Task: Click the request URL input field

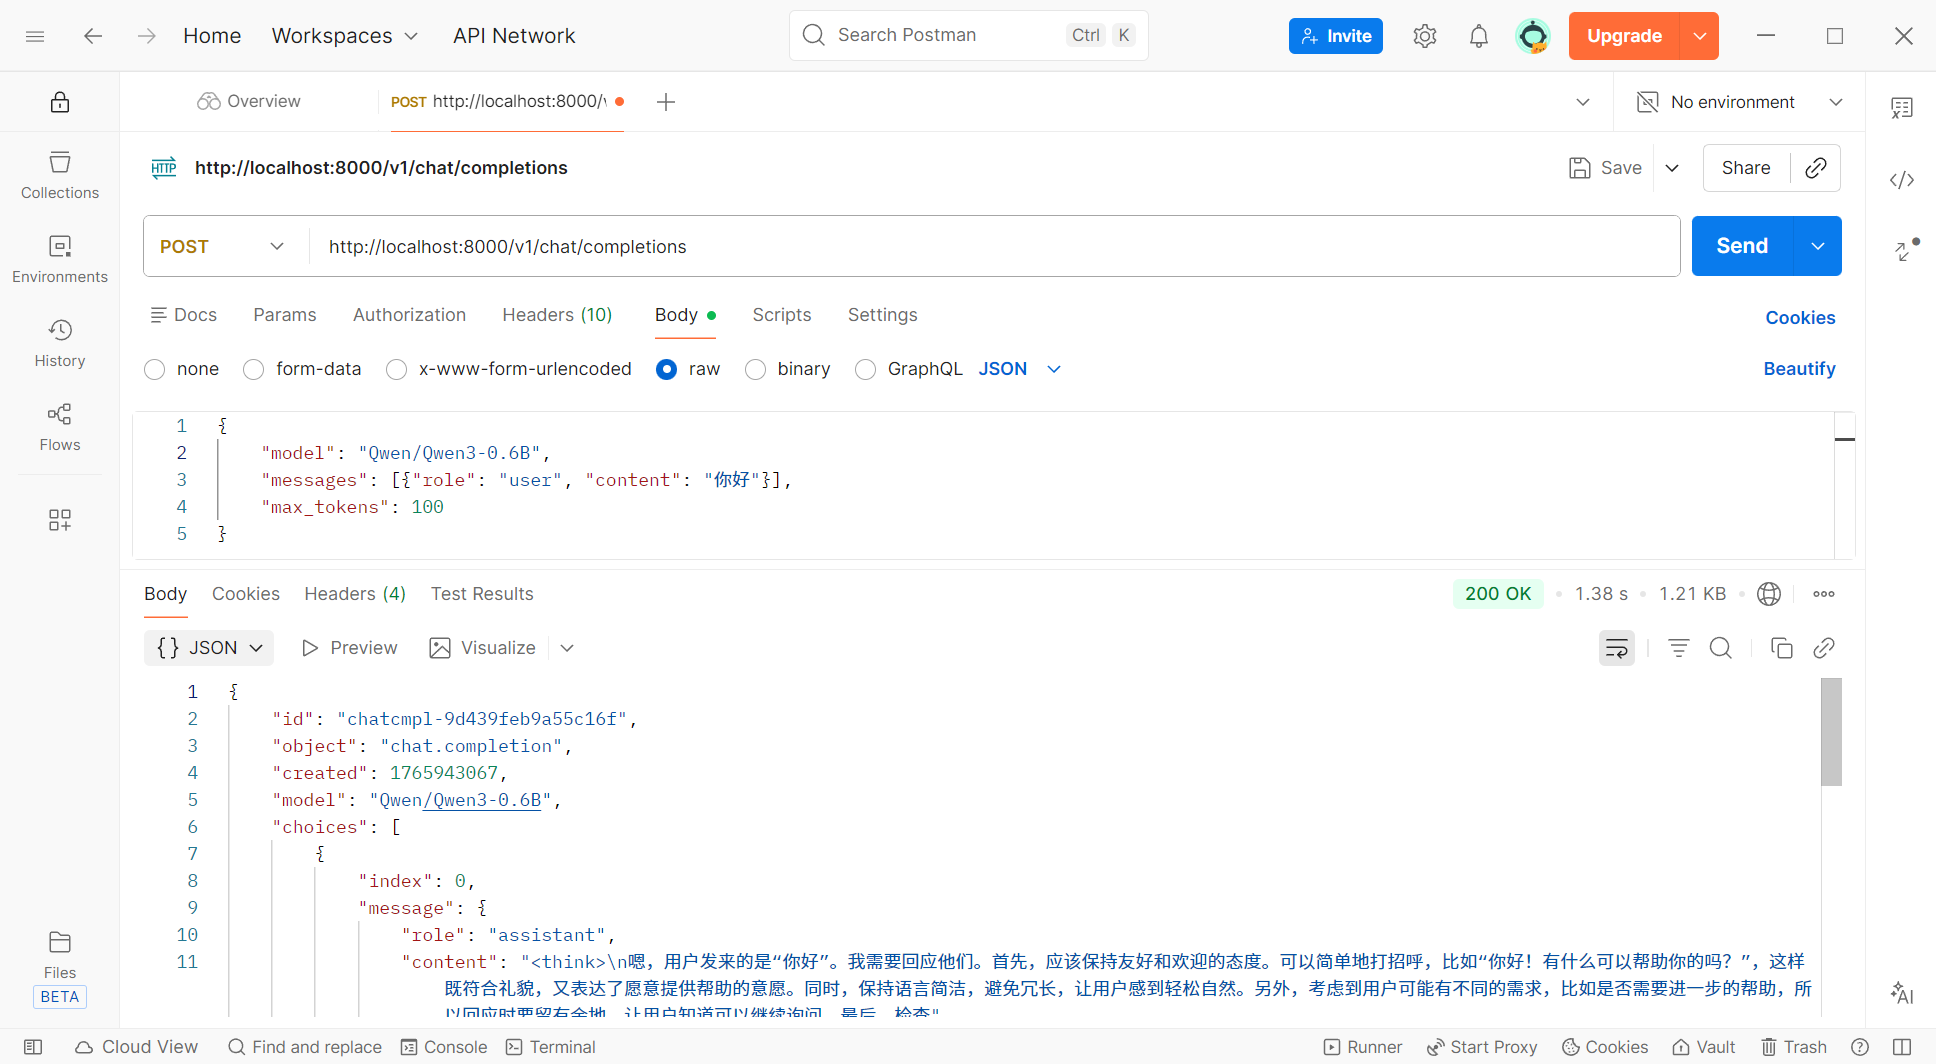Action: pyautogui.click(x=994, y=247)
